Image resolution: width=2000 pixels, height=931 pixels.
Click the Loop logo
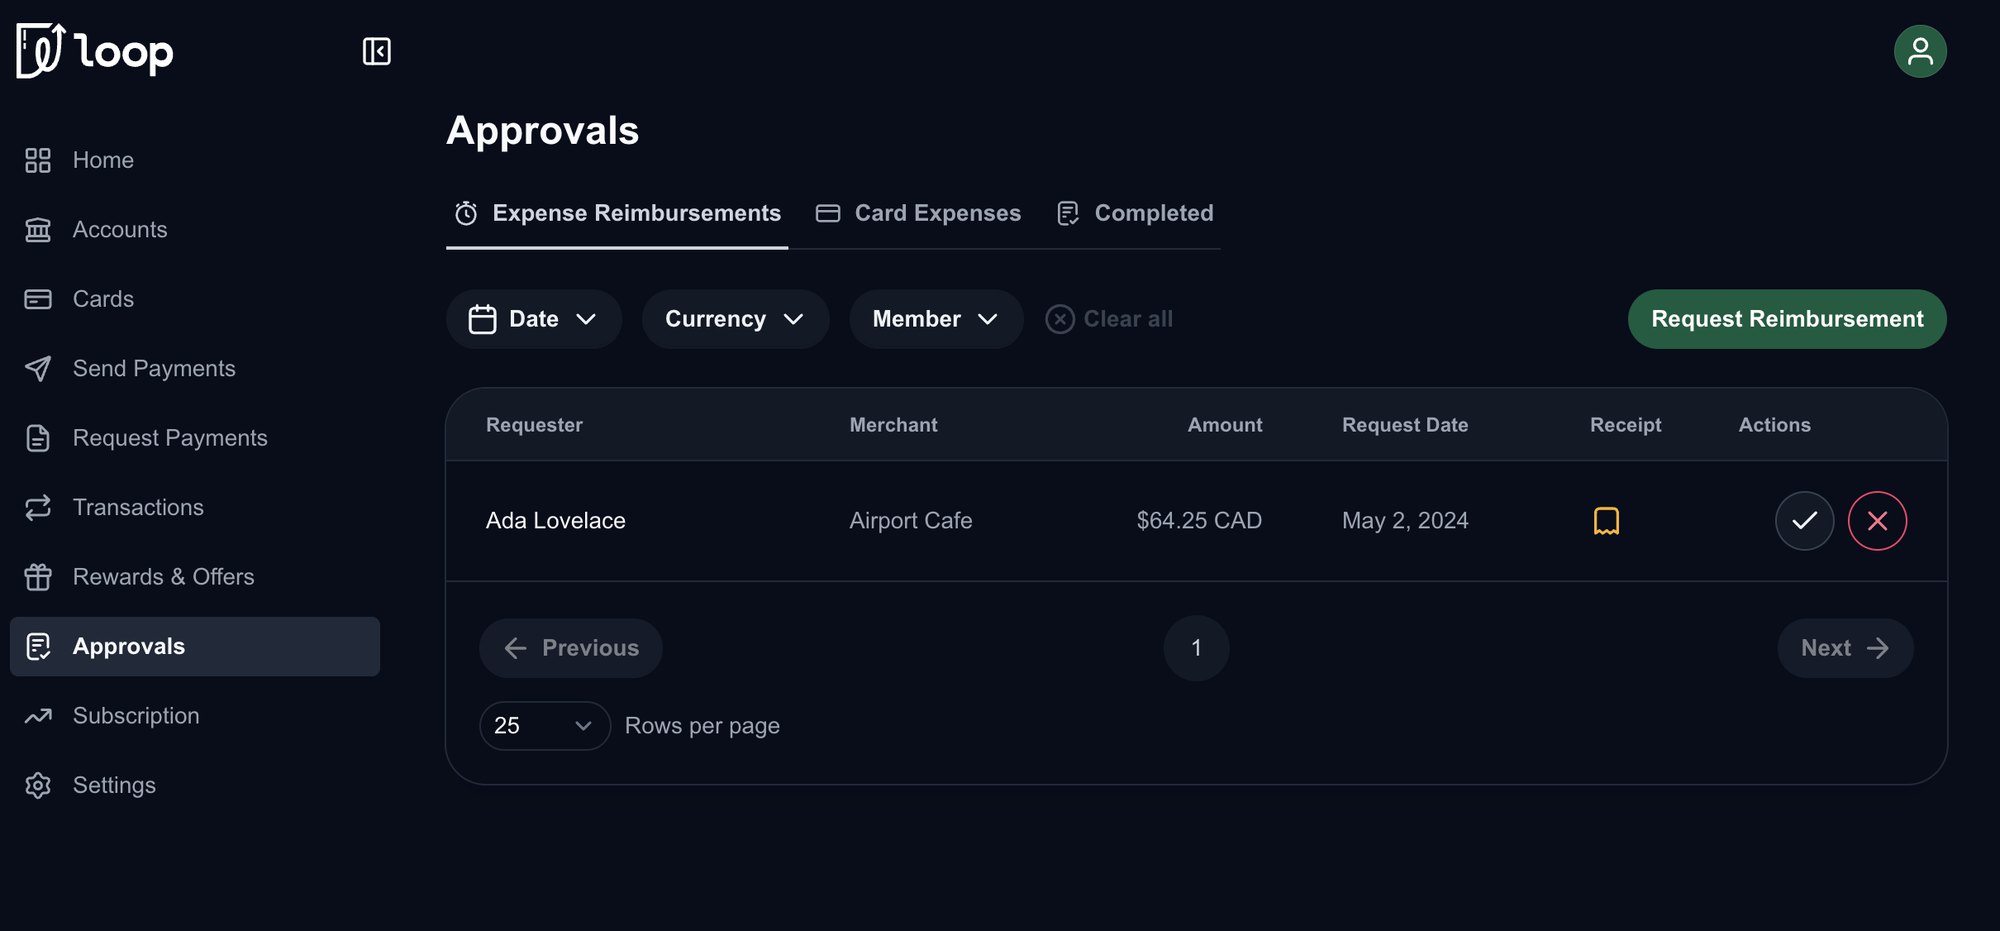(95, 50)
